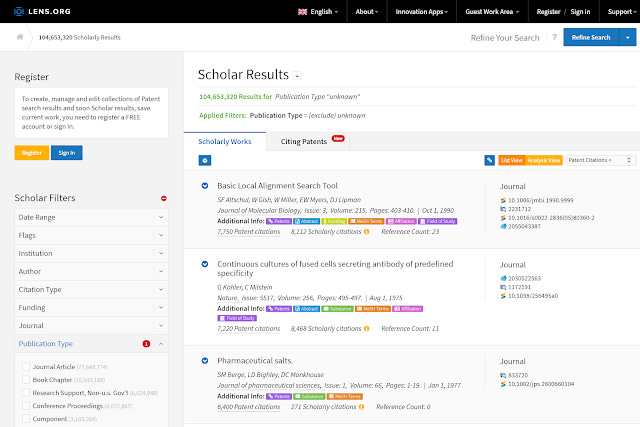Click Substance badge on Continuous cultures article
Image resolution: width=640 pixels, height=427 pixels.
pyautogui.click(x=337, y=309)
